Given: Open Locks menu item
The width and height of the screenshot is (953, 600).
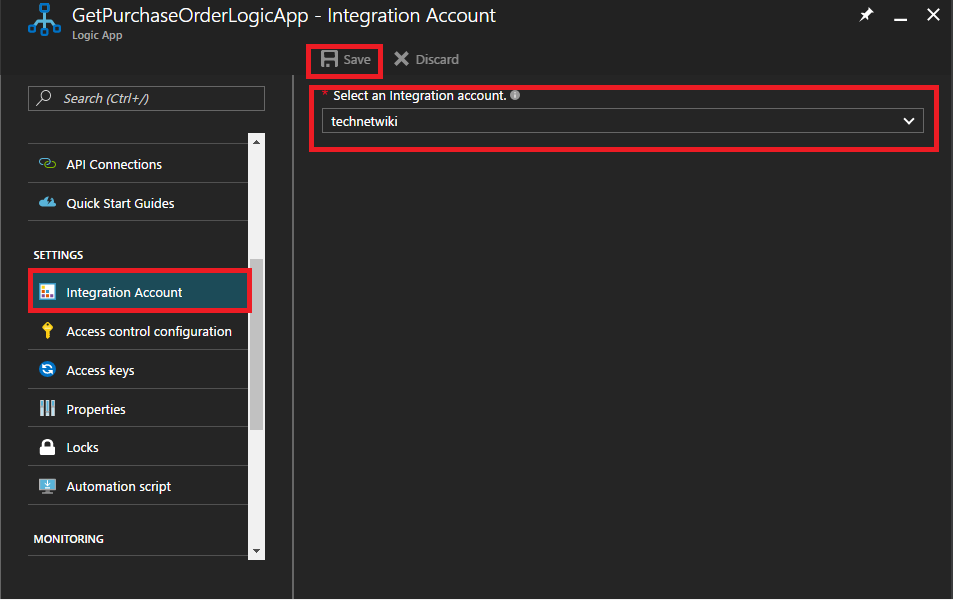Looking at the screenshot, I should coord(138,447).
